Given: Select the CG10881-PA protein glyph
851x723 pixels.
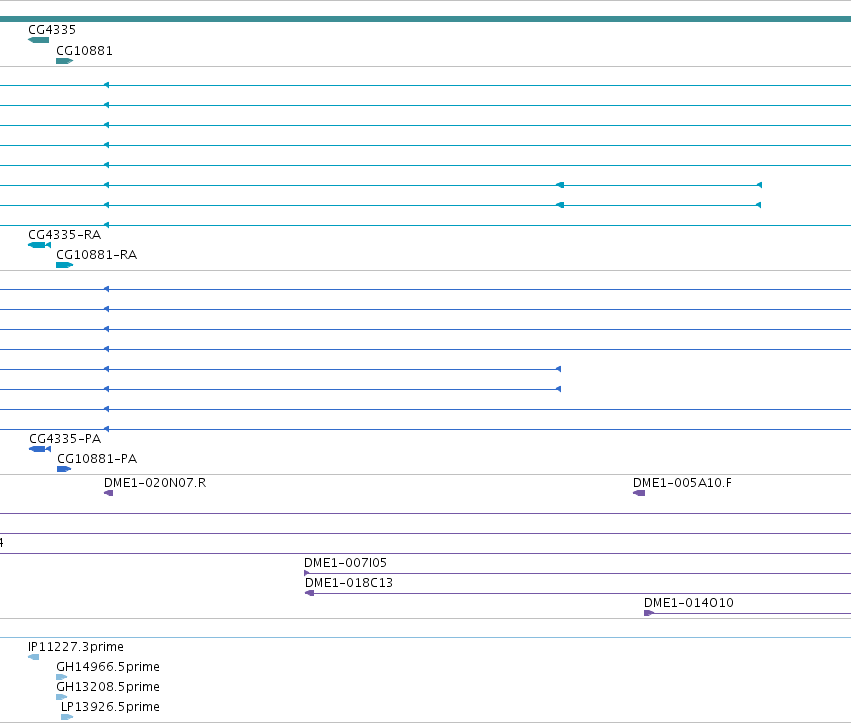Looking at the screenshot, I should pos(64,469).
